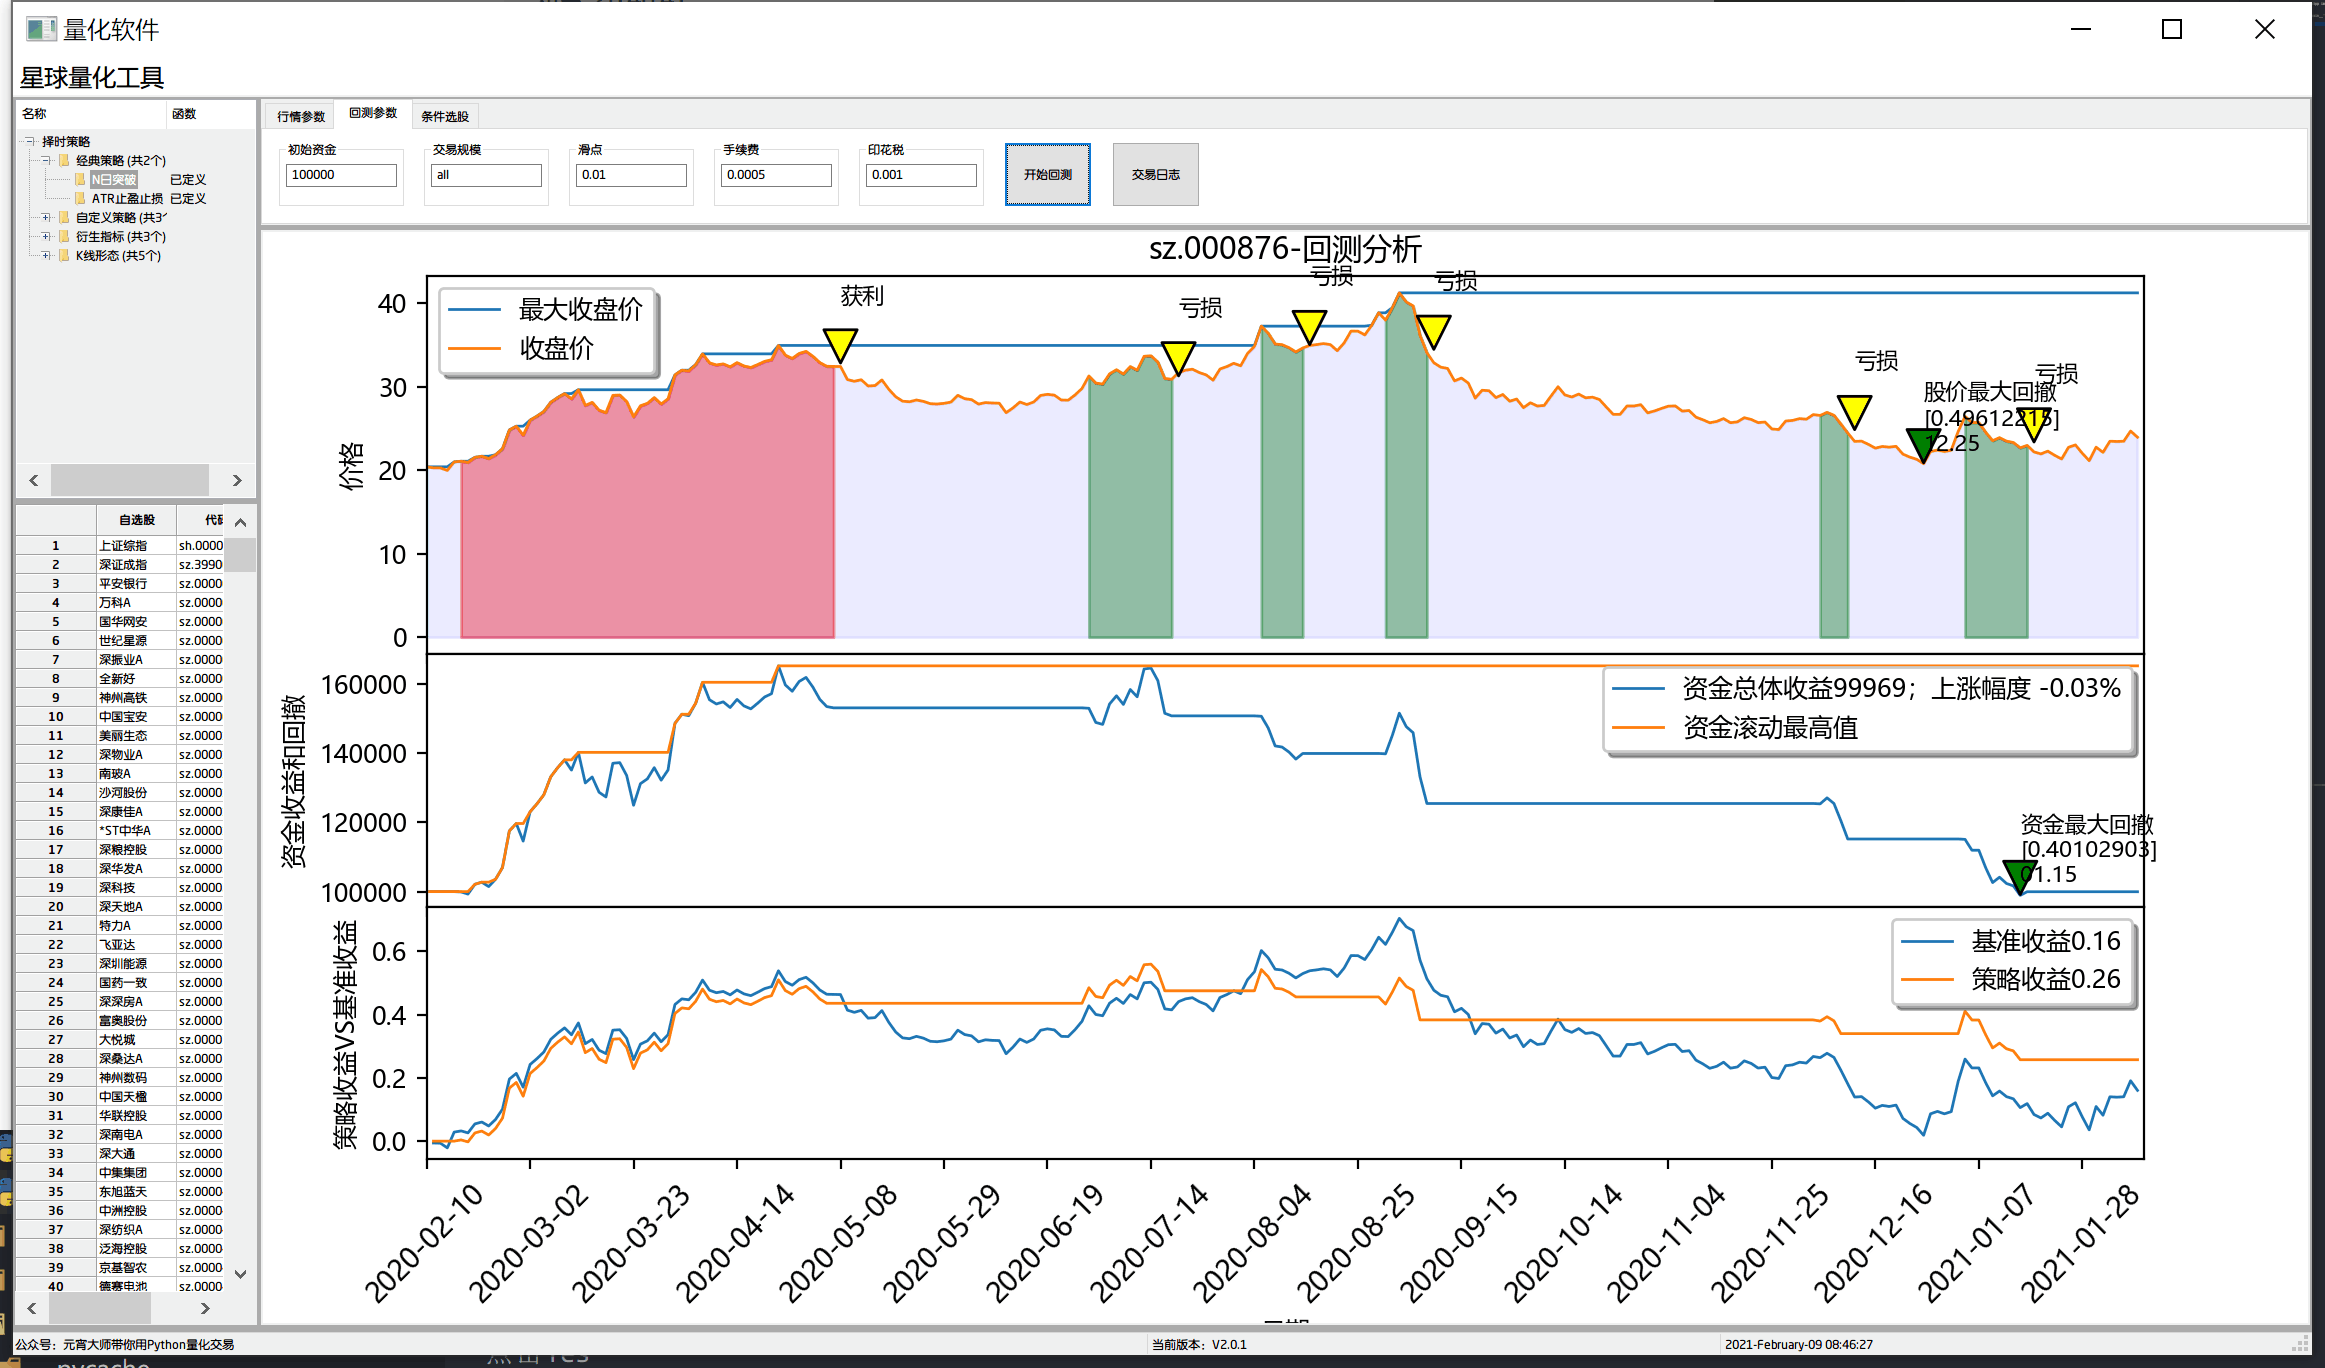Expand the 自定义策略 tree node
The width and height of the screenshot is (2325, 1368).
(46, 218)
